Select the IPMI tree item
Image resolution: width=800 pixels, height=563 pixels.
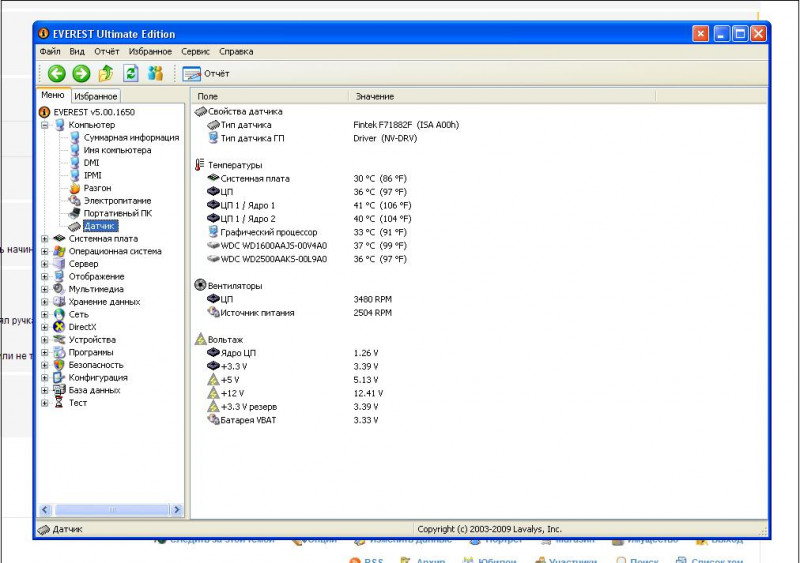coord(92,176)
